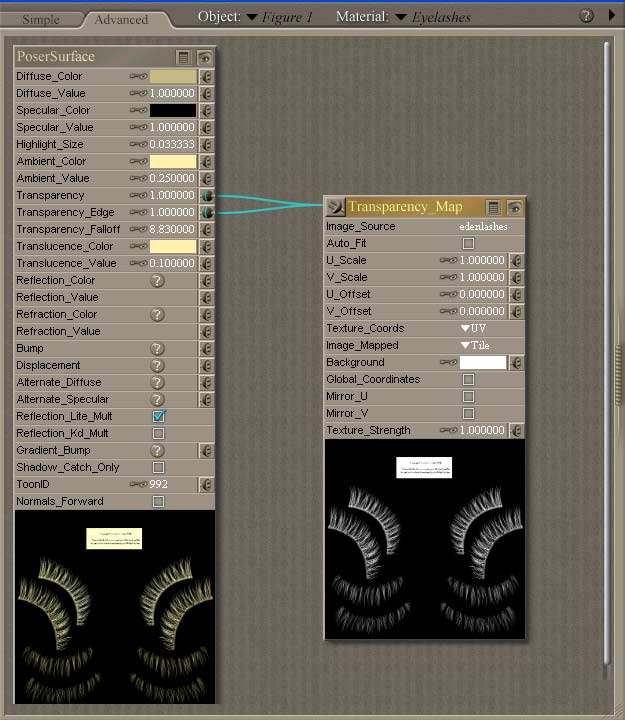Click the Alternate_Diffuse question mark icon
Screen dimensions: 625x720
pos(158,382)
